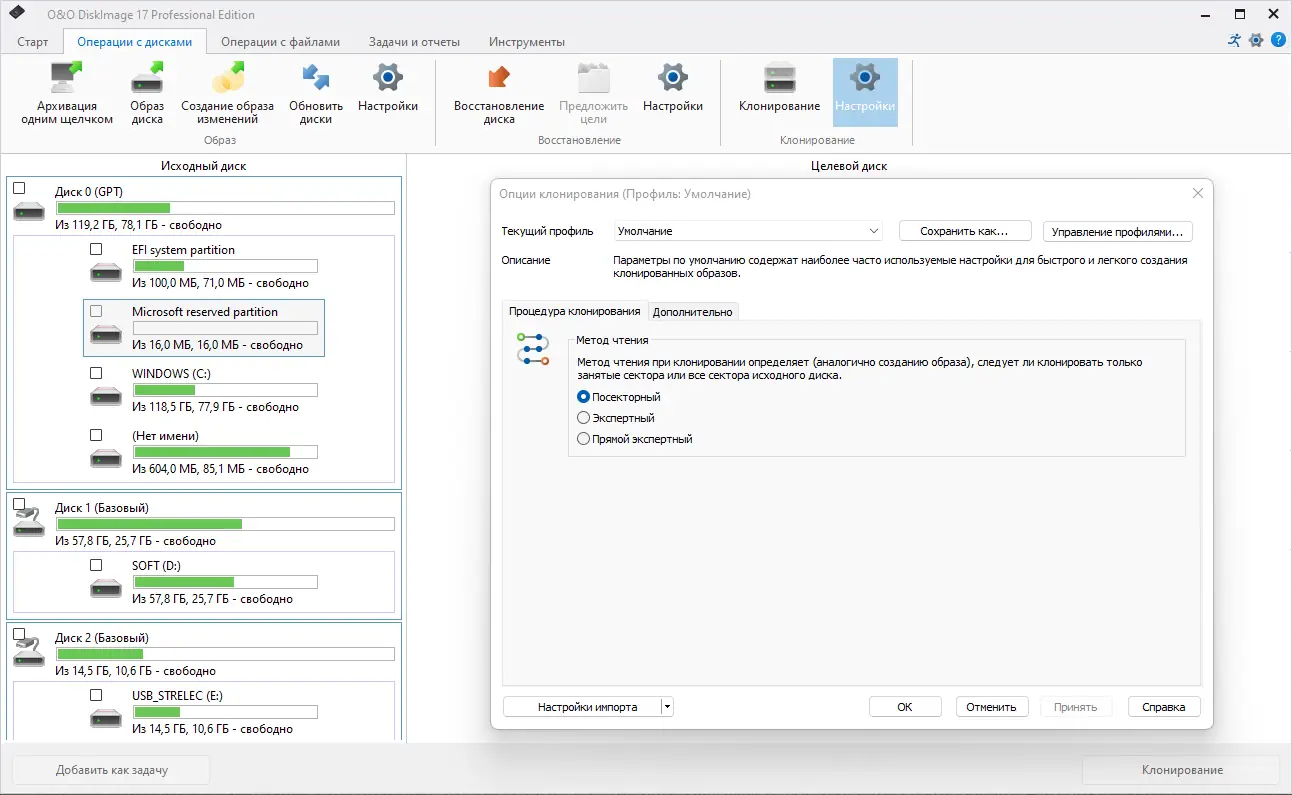Check the Диск 1 (Базовый) checkbox
The height and width of the screenshot is (795, 1292).
(x=19, y=505)
